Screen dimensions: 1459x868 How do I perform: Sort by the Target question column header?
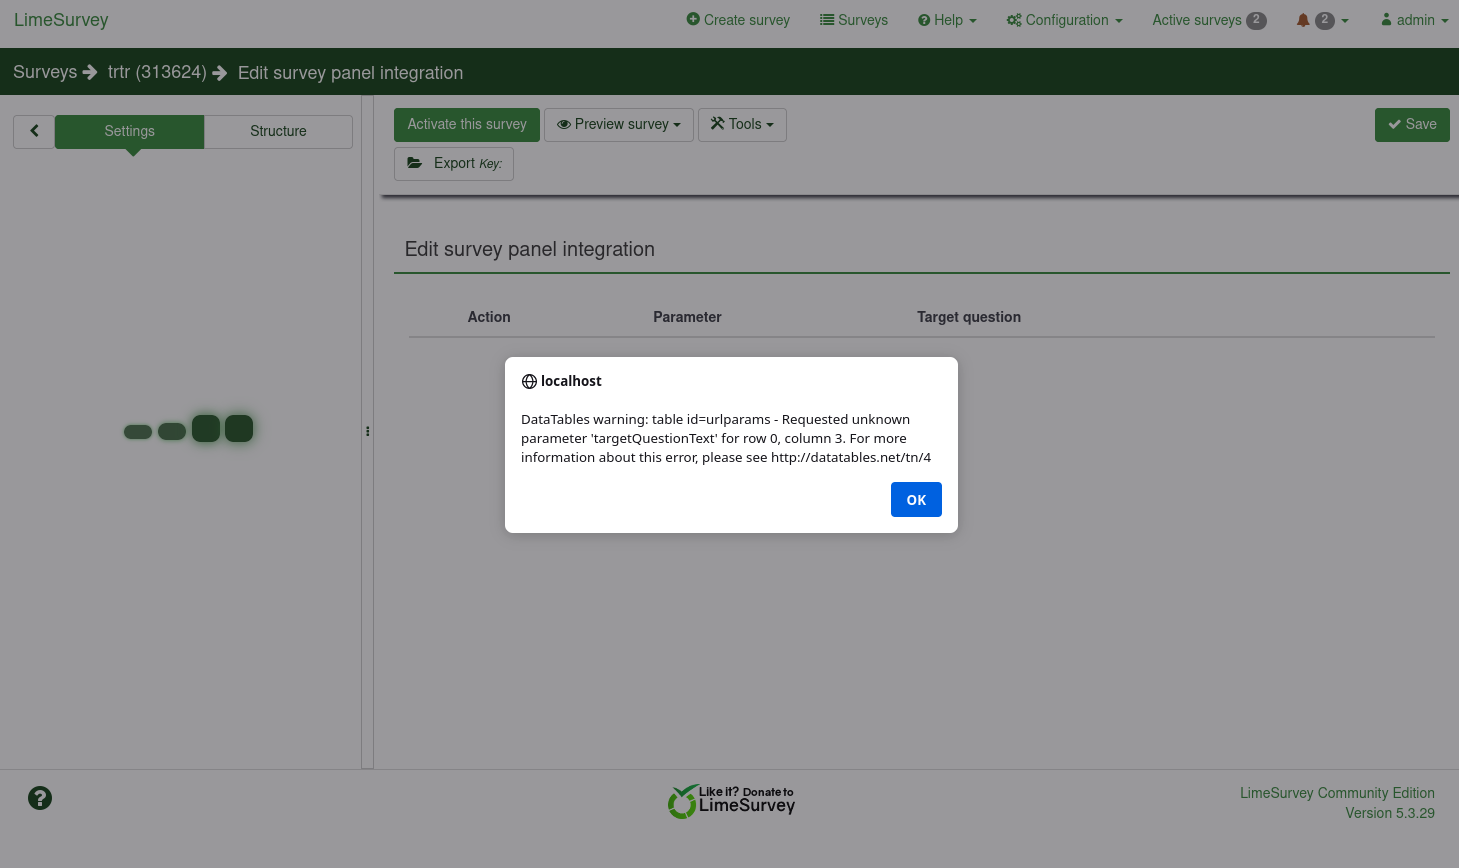(x=969, y=317)
